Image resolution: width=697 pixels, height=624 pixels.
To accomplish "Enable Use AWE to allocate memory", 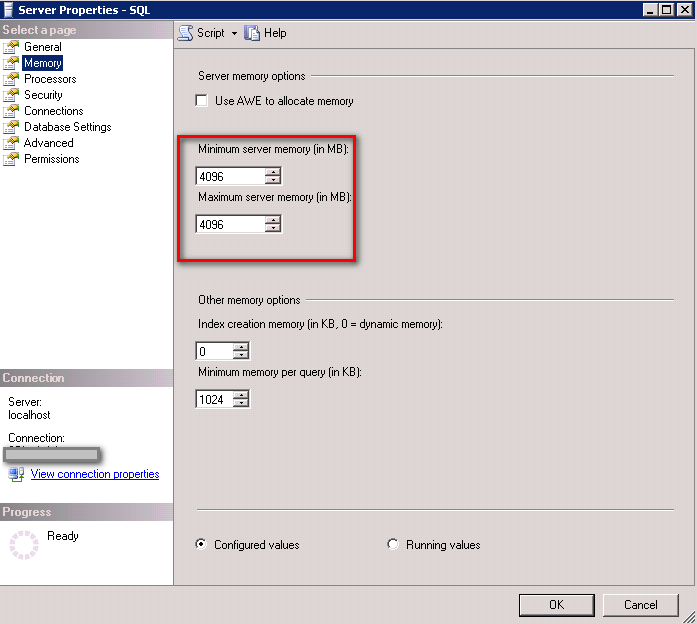I will pyautogui.click(x=201, y=100).
